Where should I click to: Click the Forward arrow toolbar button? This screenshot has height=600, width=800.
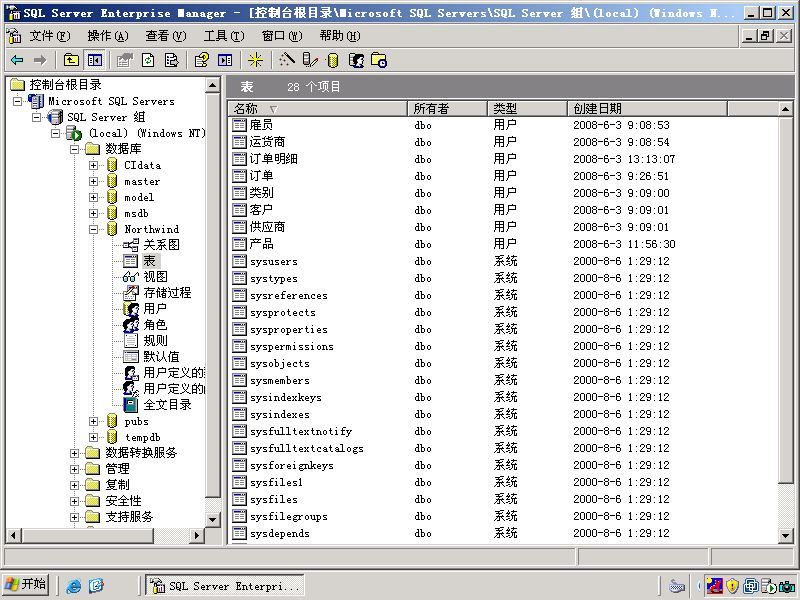click(40, 60)
